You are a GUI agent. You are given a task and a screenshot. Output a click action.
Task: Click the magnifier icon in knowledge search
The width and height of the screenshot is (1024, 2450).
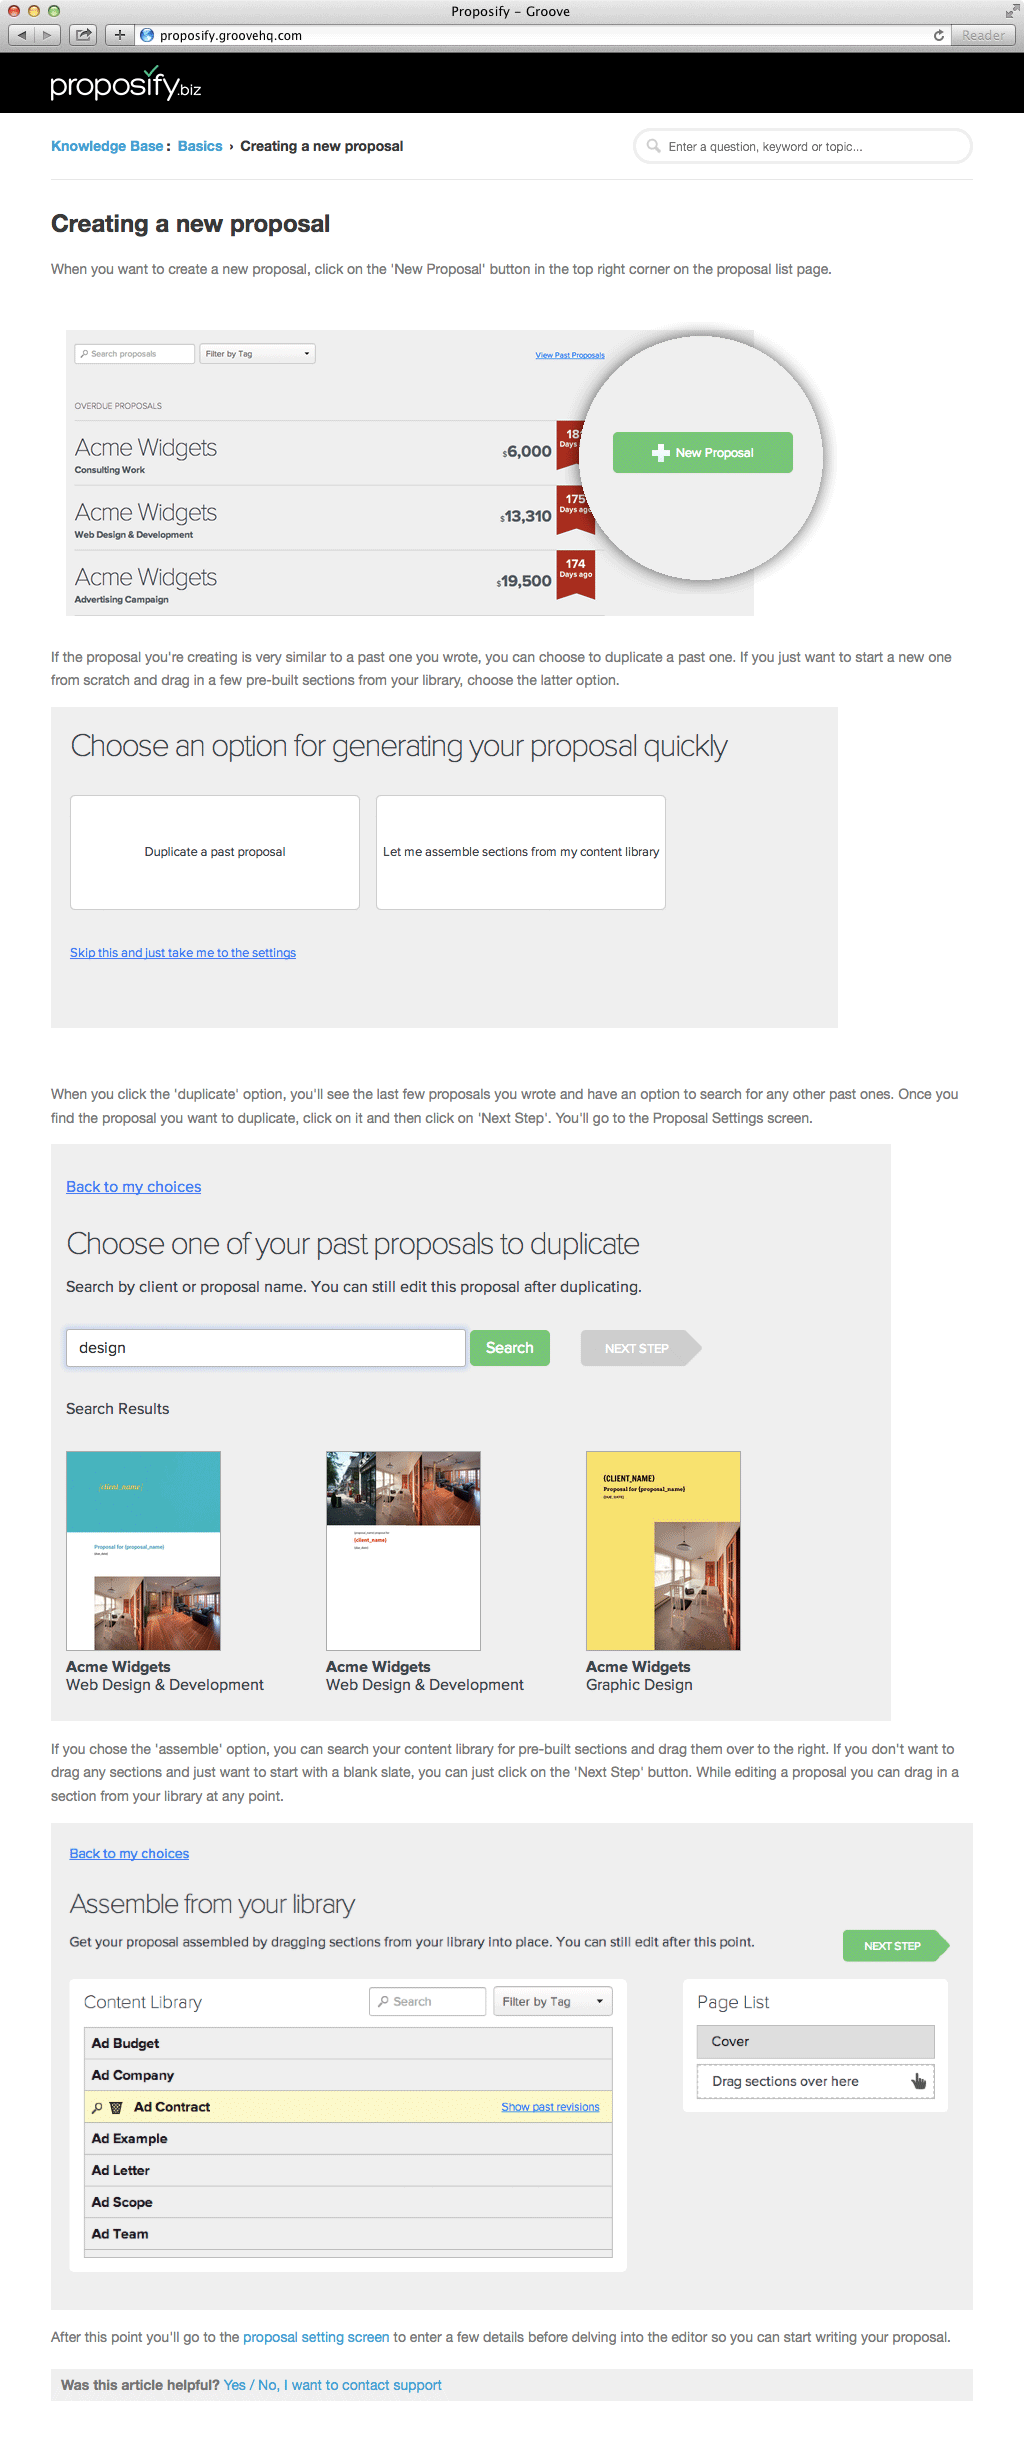653,146
